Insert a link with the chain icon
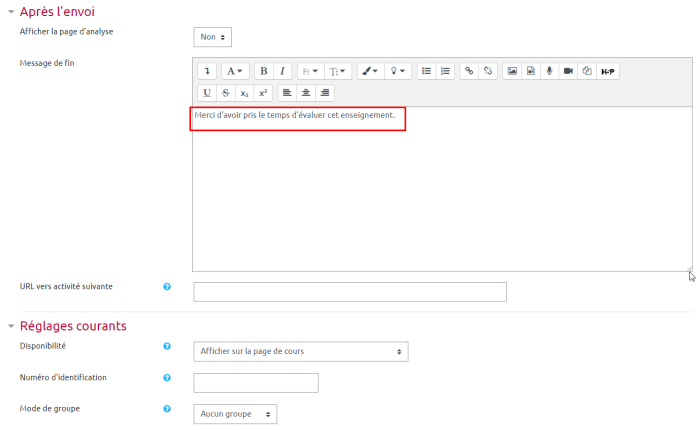This screenshot has width=700, height=430. point(468,71)
